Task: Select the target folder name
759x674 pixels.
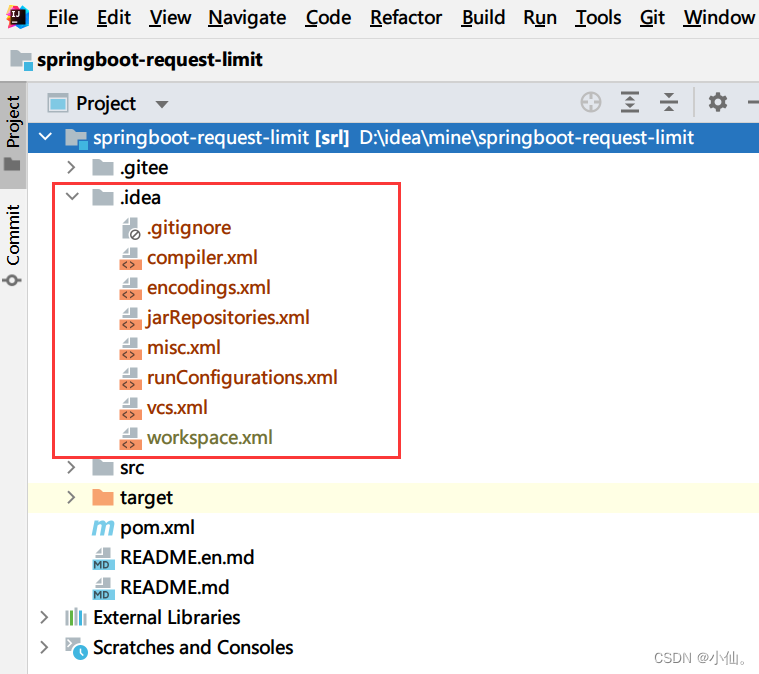Action: coord(146,498)
